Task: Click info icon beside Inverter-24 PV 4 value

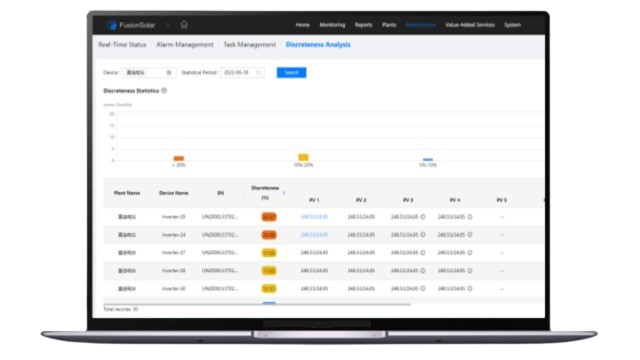Action: coord(470,235)
